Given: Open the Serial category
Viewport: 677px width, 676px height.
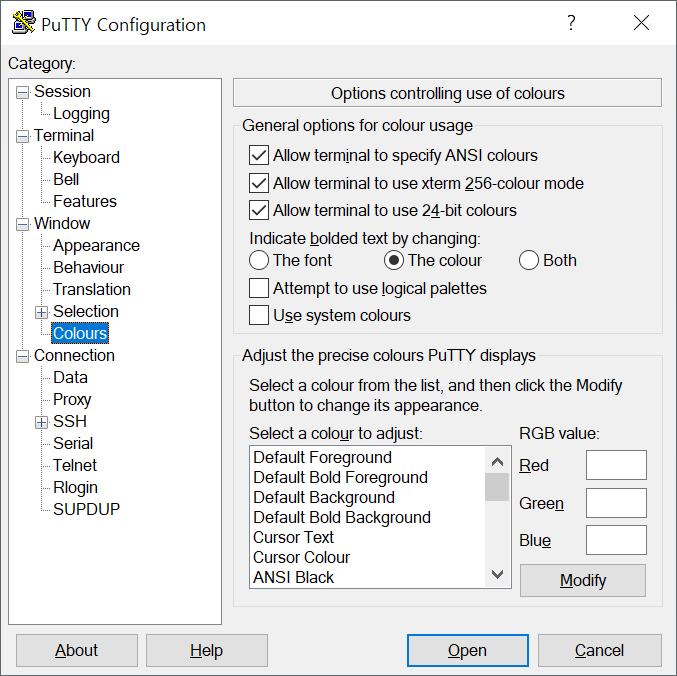Looking at the screenshot, I should (x=73, y=444).
